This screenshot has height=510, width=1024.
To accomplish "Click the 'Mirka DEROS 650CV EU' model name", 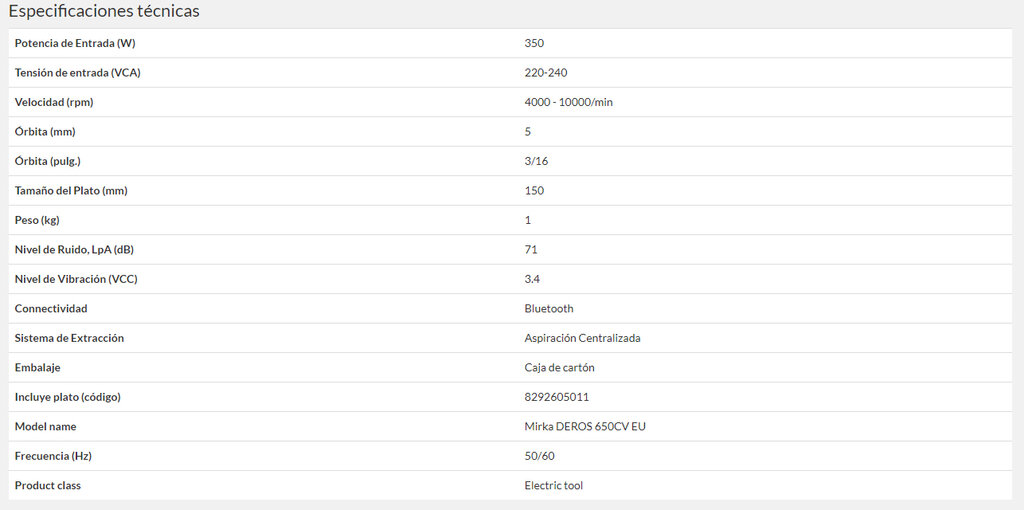I will click(585, 427).
